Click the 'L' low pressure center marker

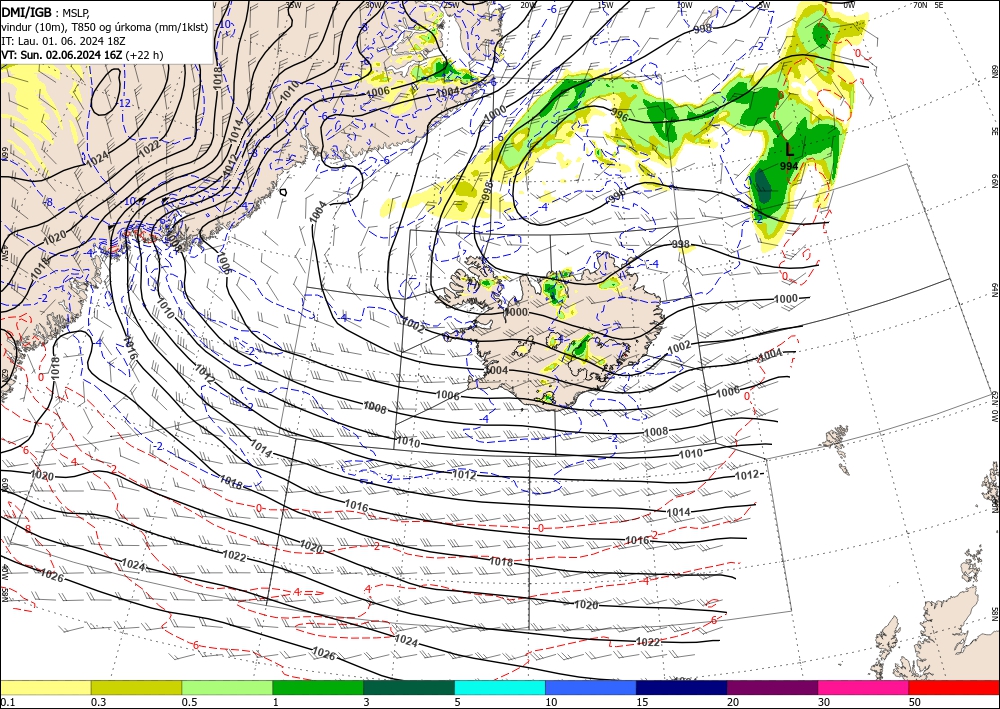point(790,150)
